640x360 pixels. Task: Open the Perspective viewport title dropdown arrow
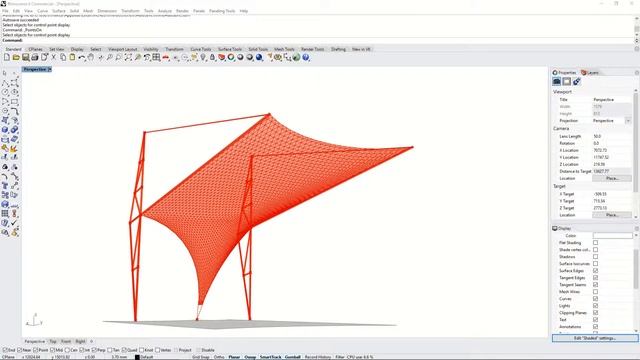tap(50, 69)
